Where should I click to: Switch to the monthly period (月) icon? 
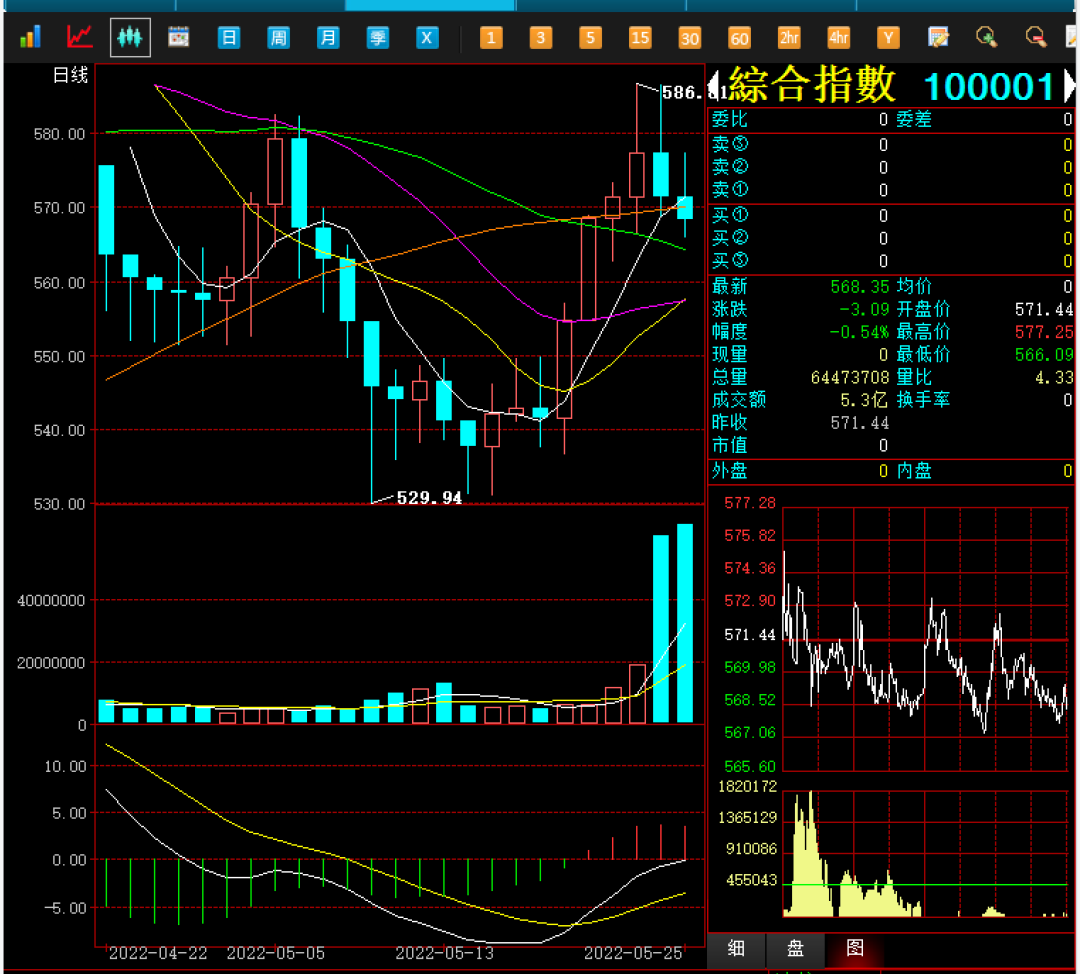[328, 37]
